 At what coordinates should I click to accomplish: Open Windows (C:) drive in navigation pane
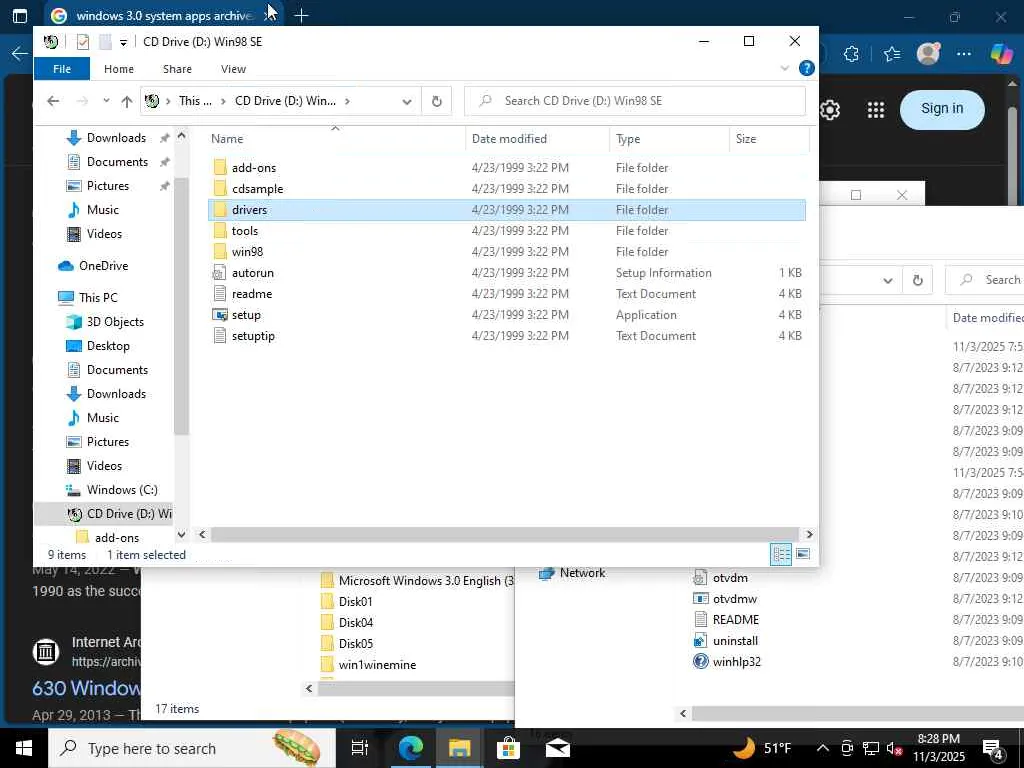[x=121, y=490]
